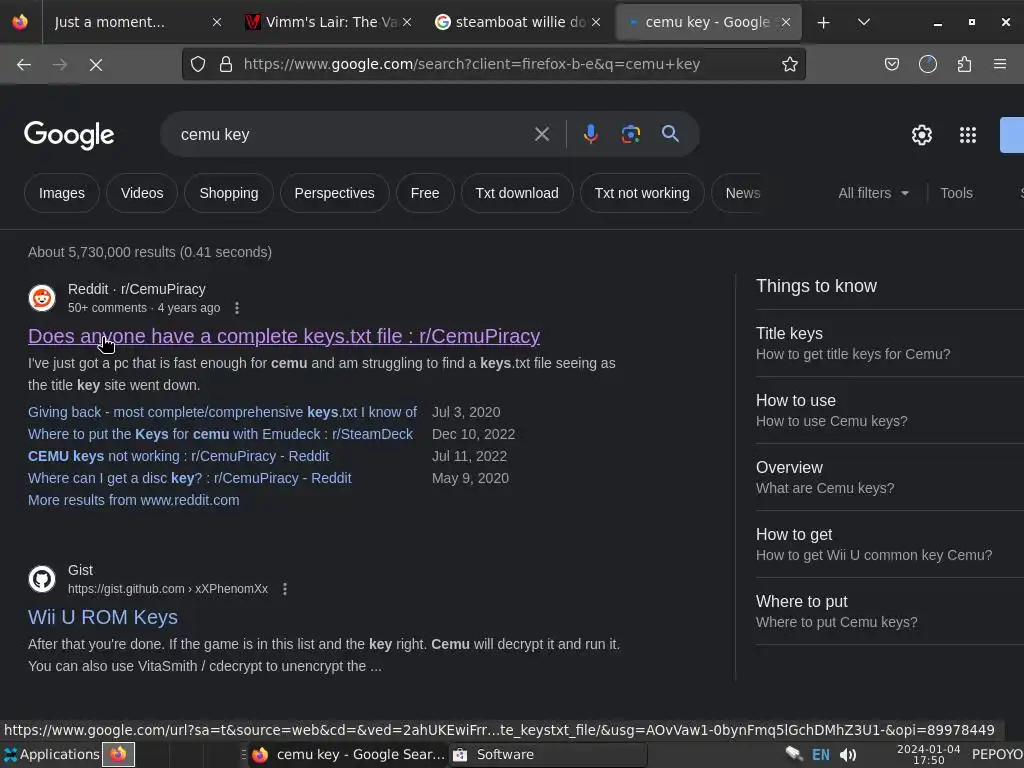Focus the Google search text field
This screenshot has height=768, width=1024.
[353, 135]
